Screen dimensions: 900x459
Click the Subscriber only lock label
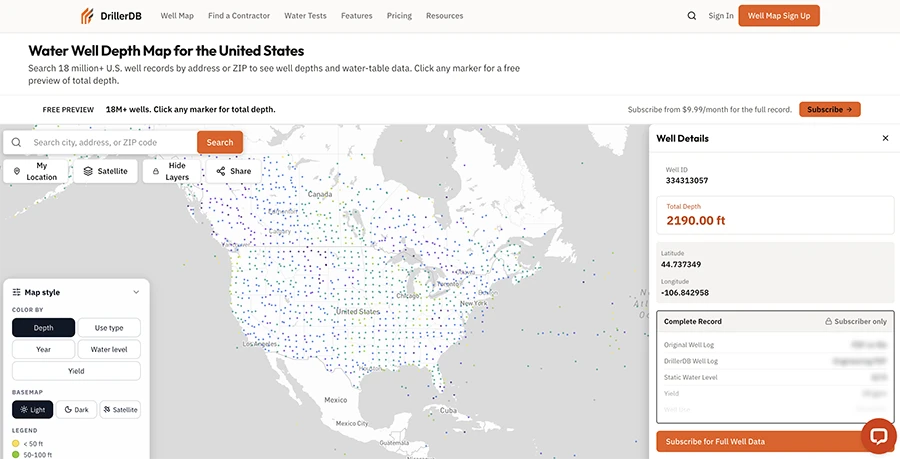coord(856,321)
